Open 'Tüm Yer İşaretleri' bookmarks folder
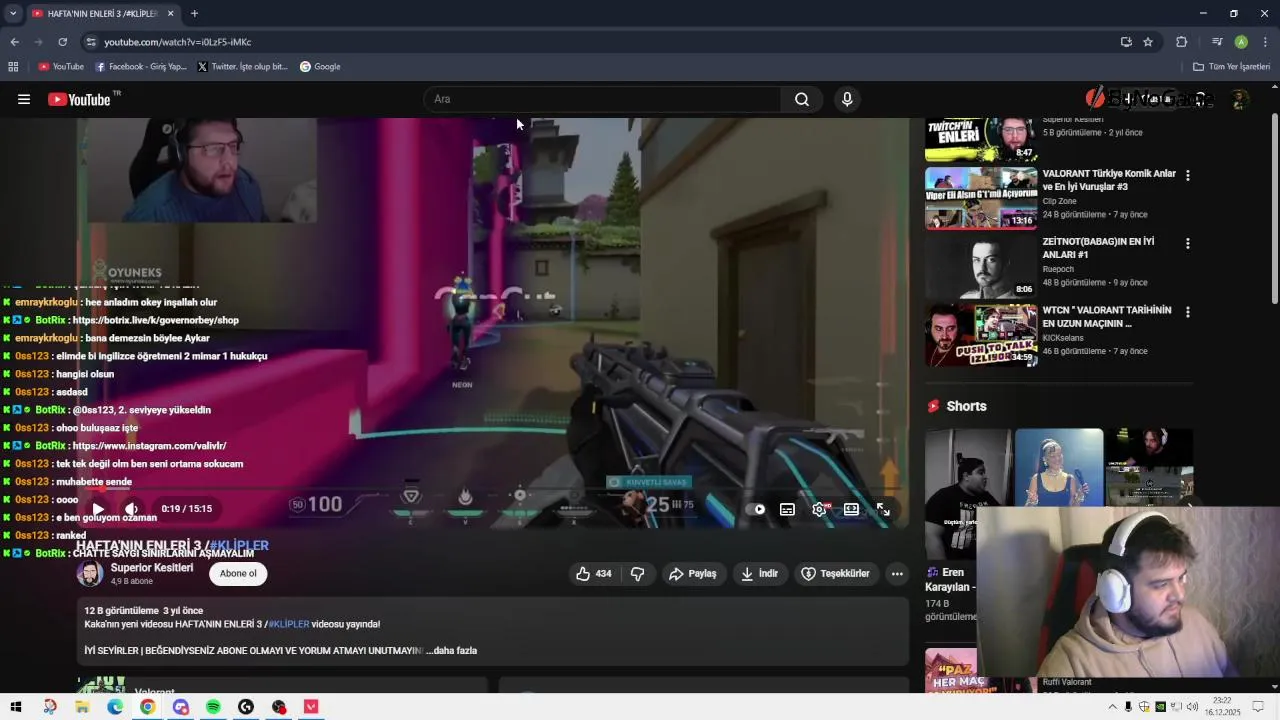 pos(1231,67)
